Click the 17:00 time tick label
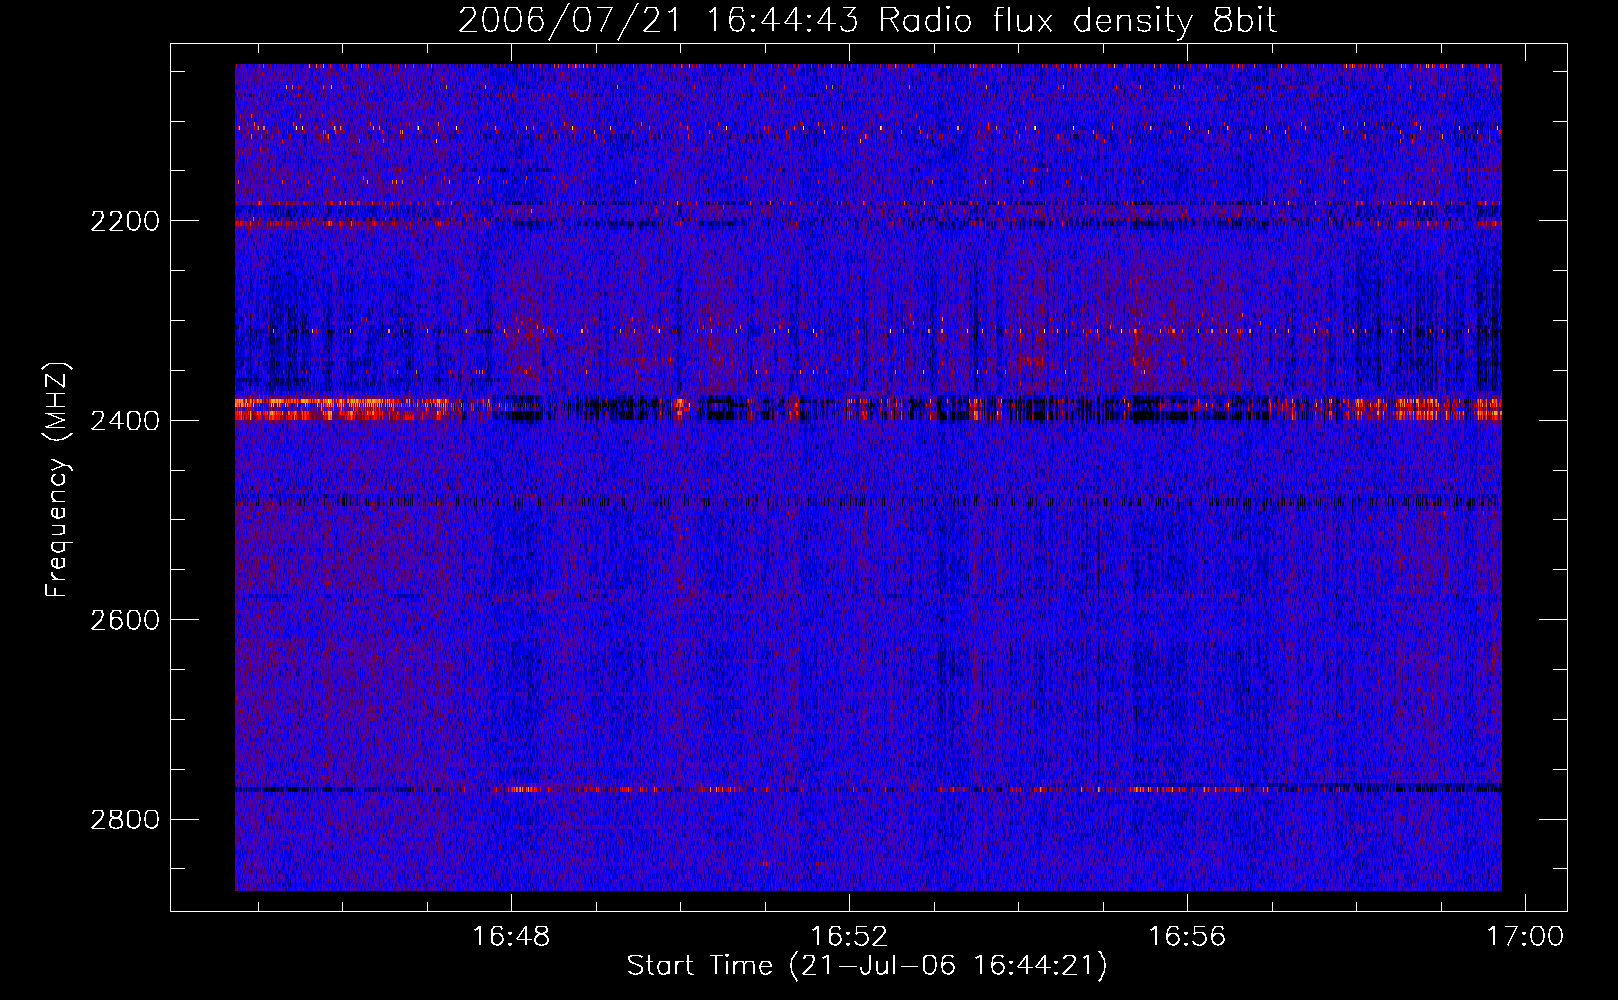The height and width of the screenshot is (1000, 1618). pyautogui.click(x=1525, y=937)
